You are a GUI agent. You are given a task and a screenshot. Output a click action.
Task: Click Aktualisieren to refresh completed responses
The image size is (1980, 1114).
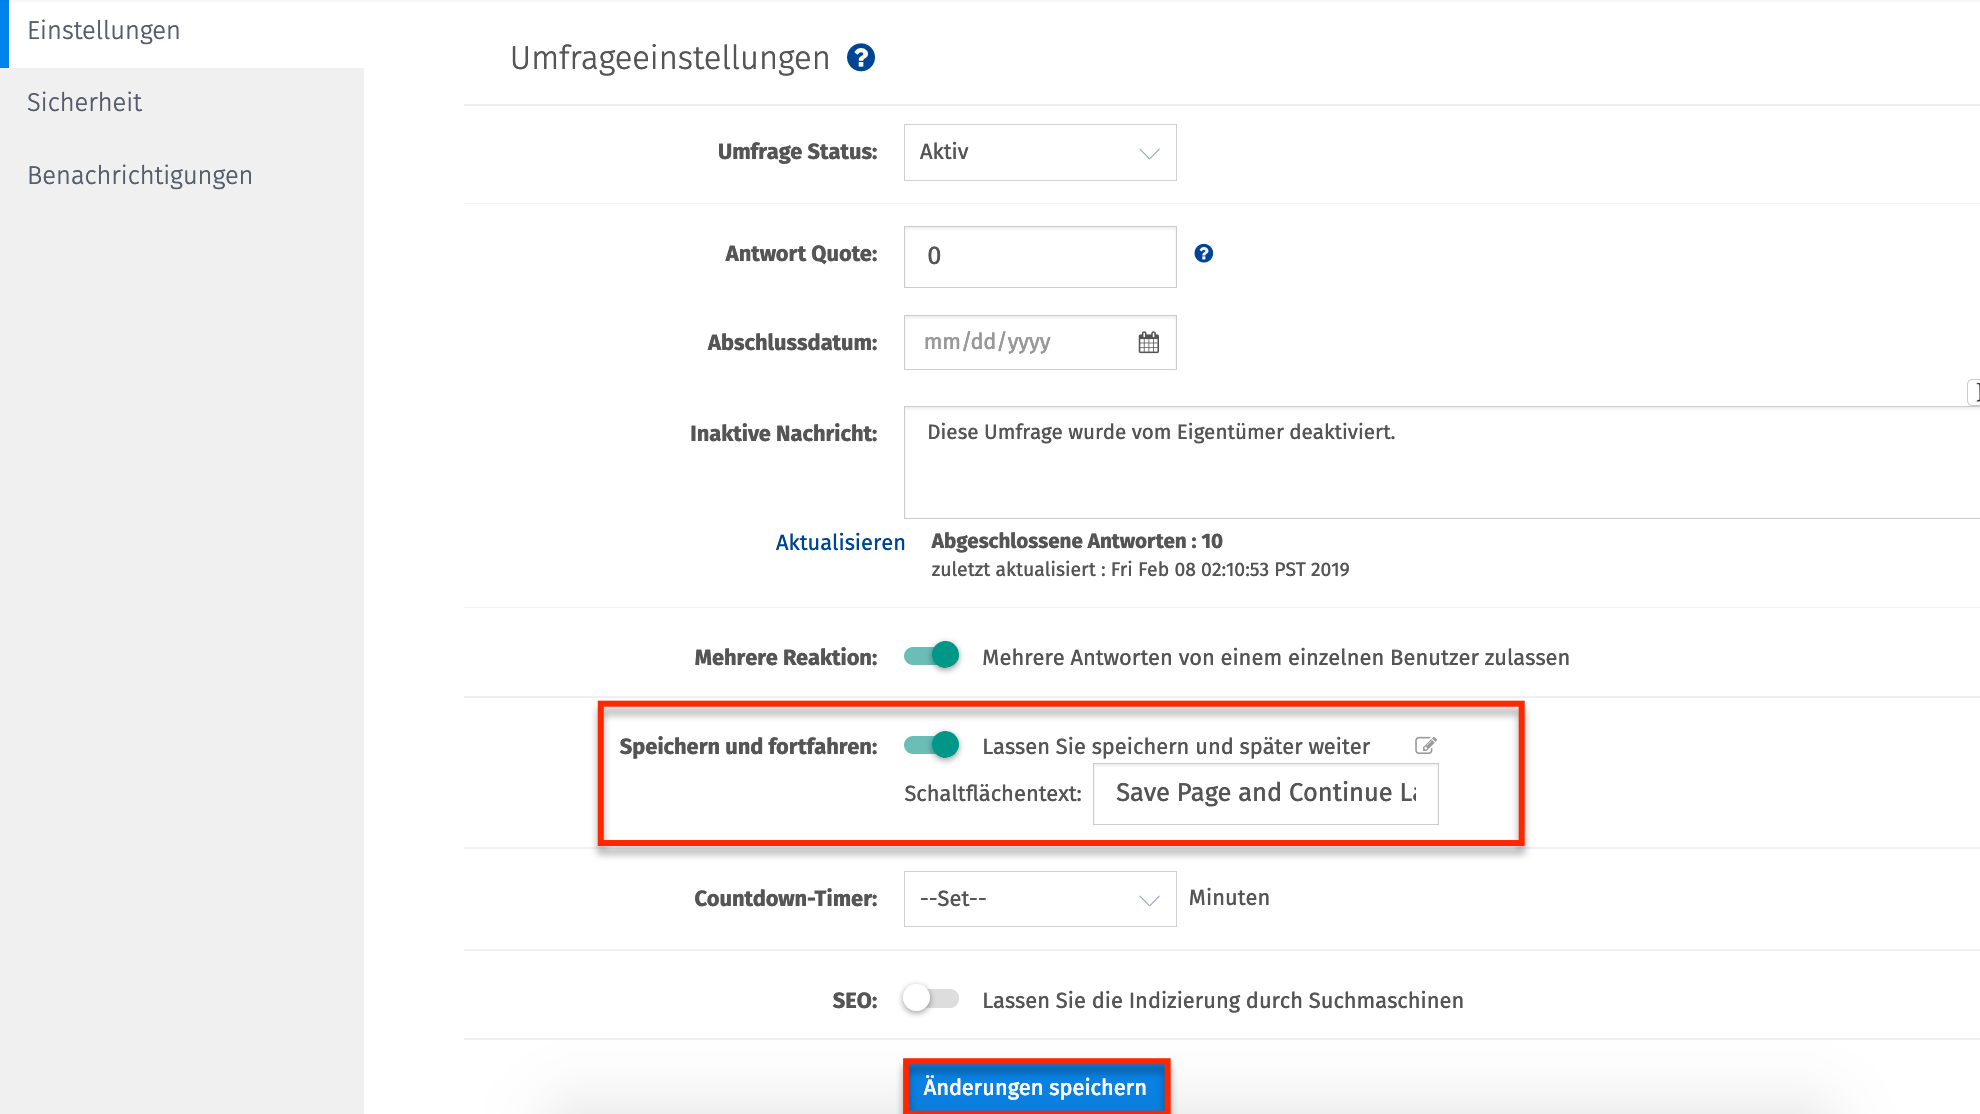click(839, 541)
